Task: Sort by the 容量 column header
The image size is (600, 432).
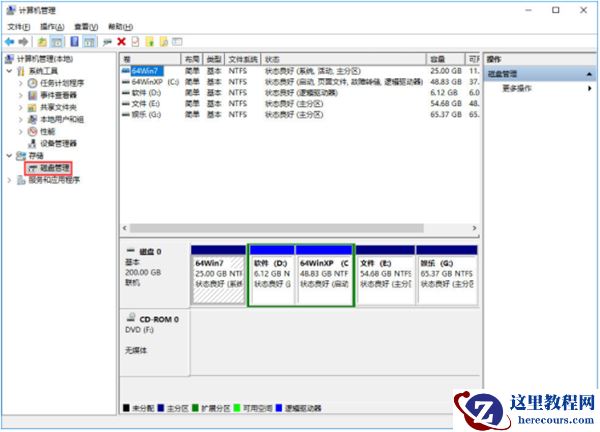Action: coord(445,59)
